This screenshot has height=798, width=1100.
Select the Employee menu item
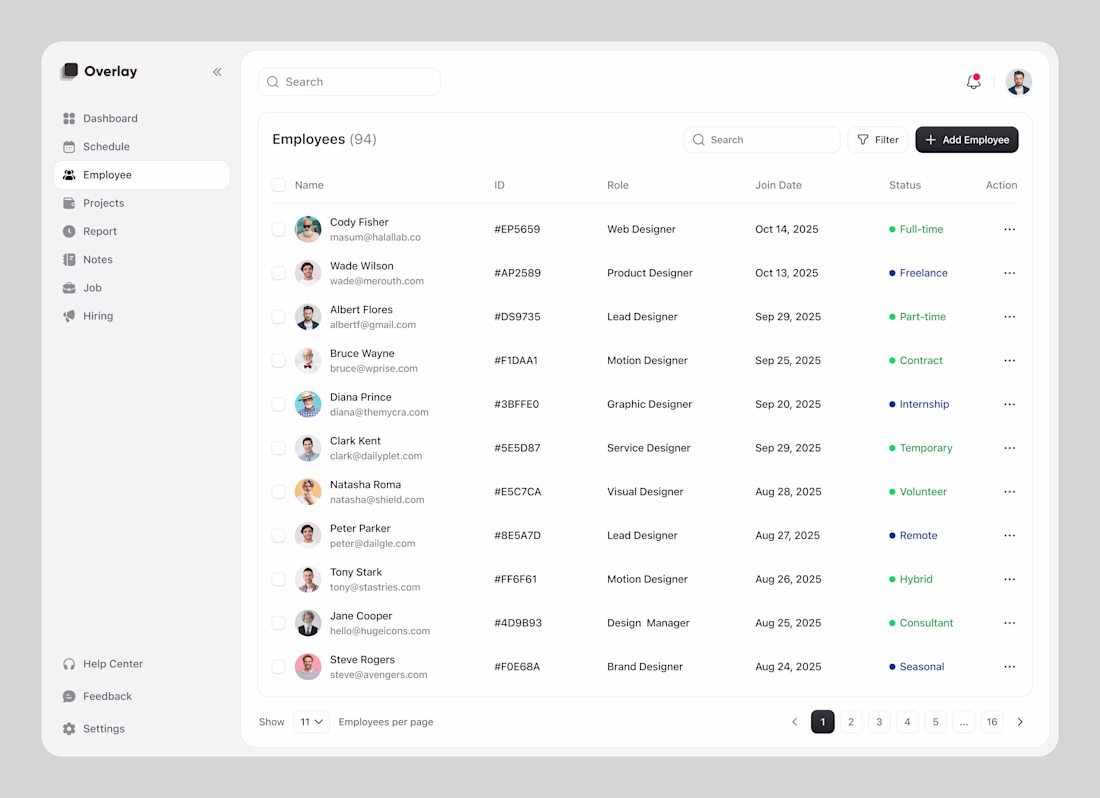pos(142,175)
